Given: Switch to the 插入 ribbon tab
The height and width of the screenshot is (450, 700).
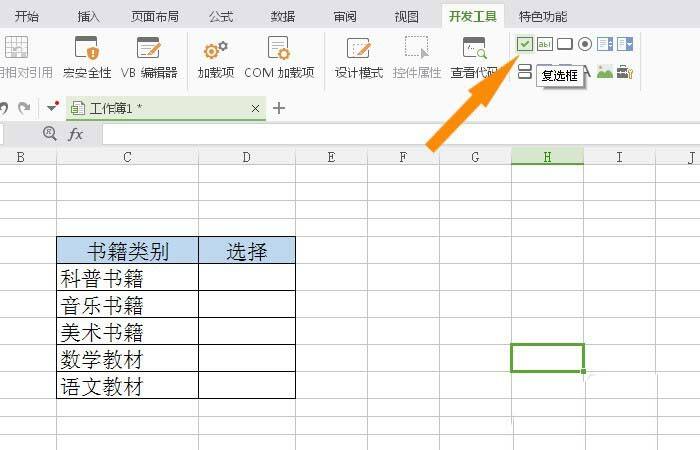Looking at the screenshot, I should 88,17.
